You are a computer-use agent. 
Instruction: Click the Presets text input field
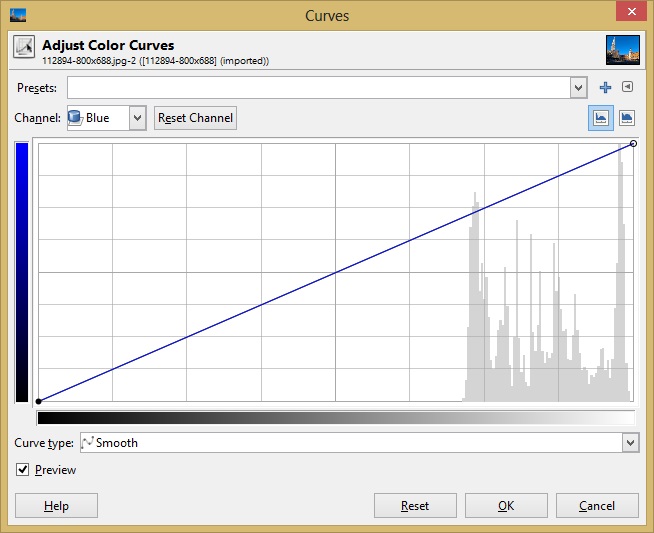click(318, 88)
